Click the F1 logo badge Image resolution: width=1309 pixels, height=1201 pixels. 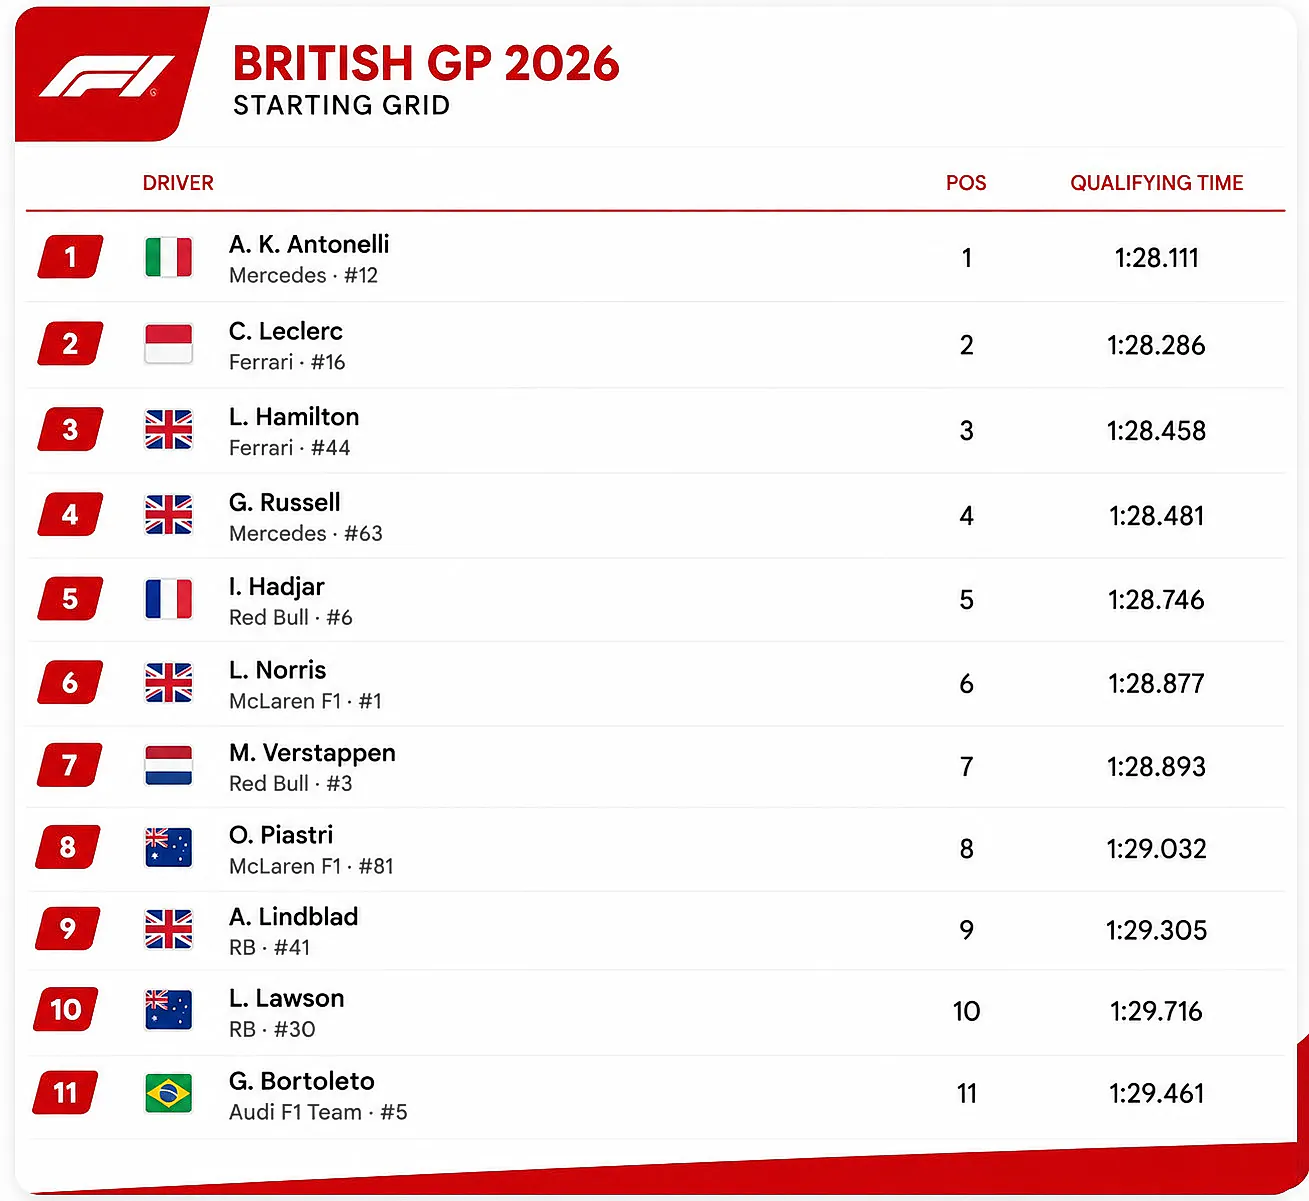[x=108, y=75]
